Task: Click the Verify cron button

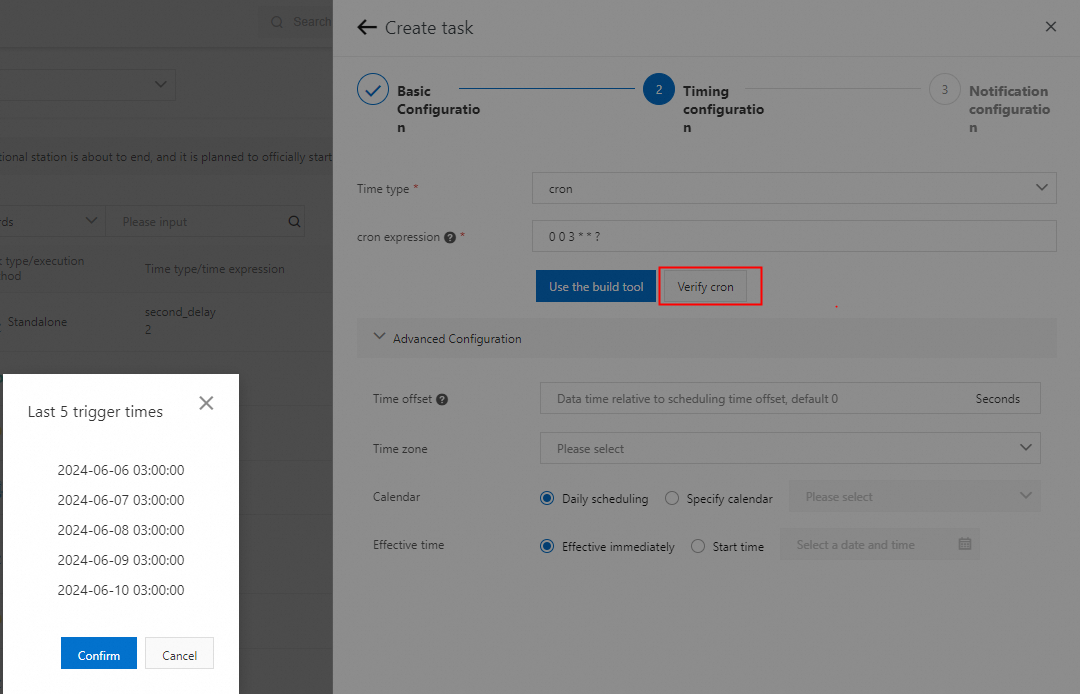Action: coord(705,287)
